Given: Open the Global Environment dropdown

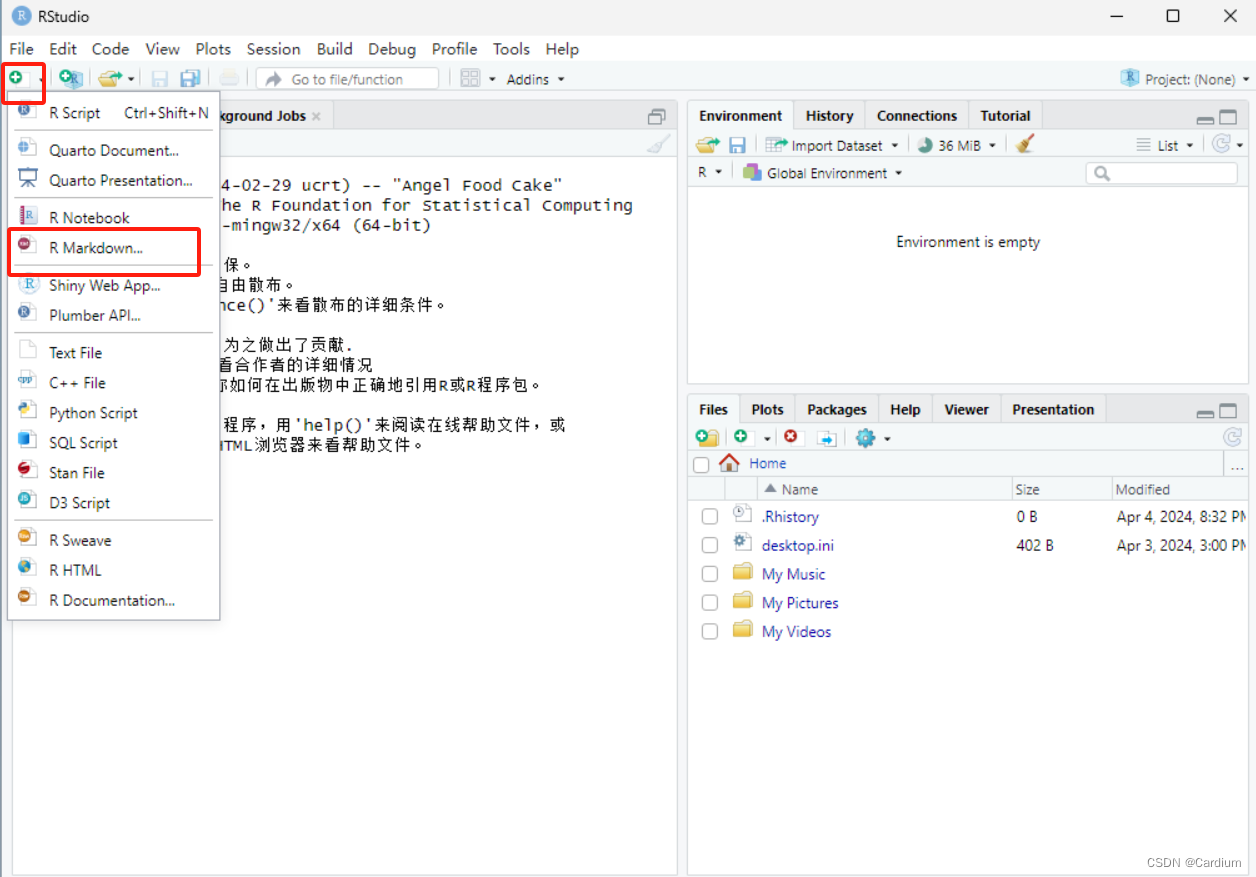Looking at the screenshot, I should click(x=822, y=173).
